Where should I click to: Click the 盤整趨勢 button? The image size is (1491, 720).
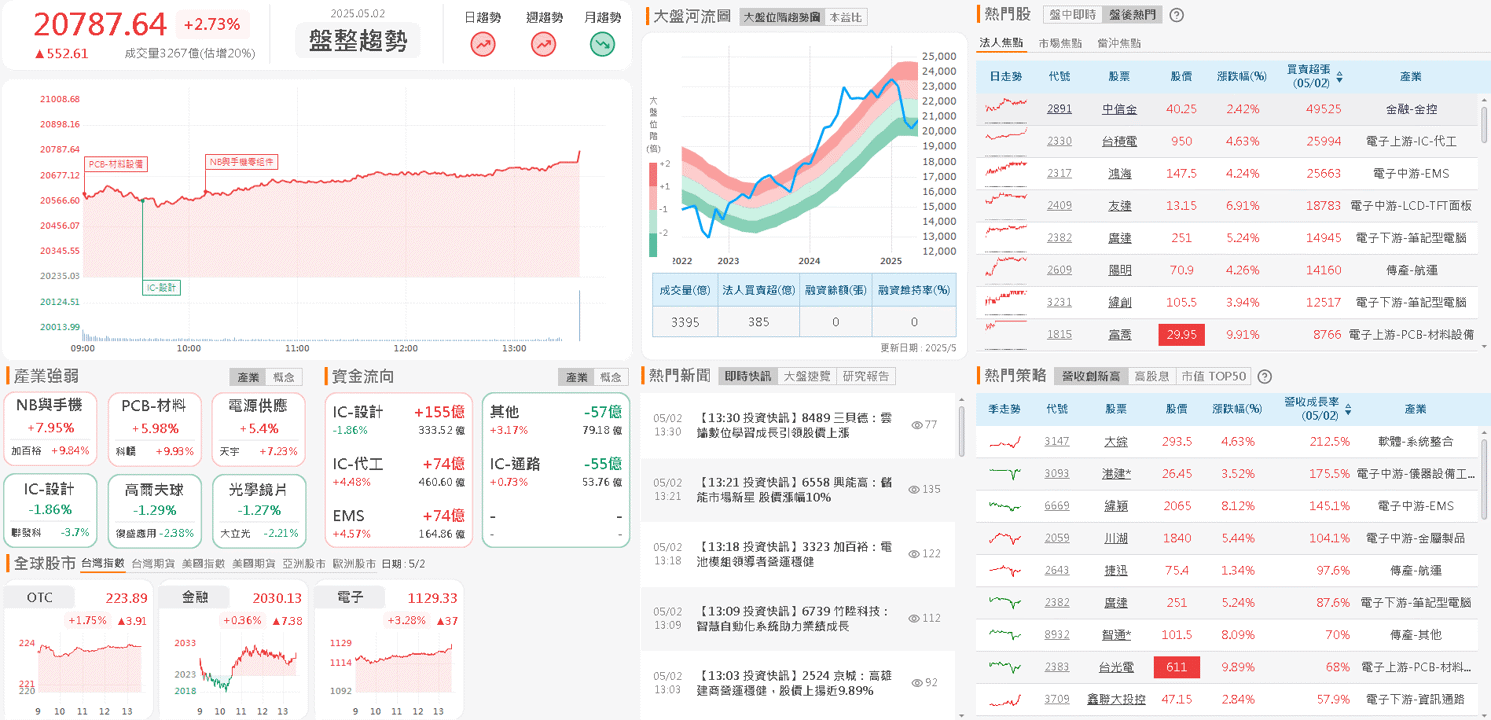pyautogui.click(x=357, y=41)
